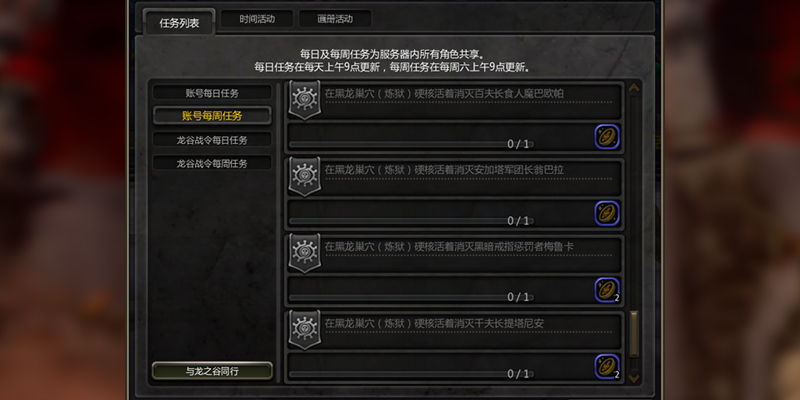This screenshot has width=800, height=400.
Task: Click the 梅鲁卡 quest progress bar
Action: (411, 297)
